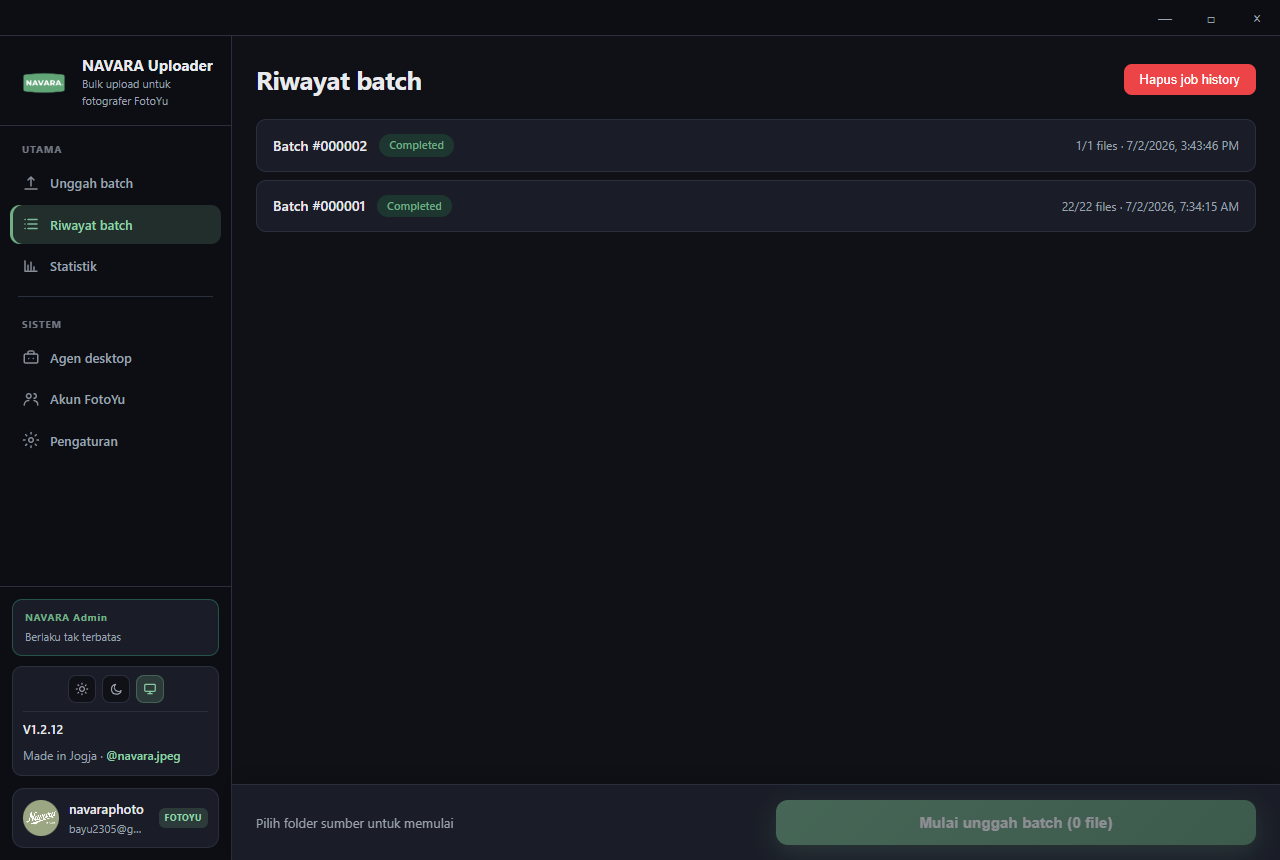1280x860 pixels.
Task: Switch to dark theme with moon icon
Action: click(116, 689)
